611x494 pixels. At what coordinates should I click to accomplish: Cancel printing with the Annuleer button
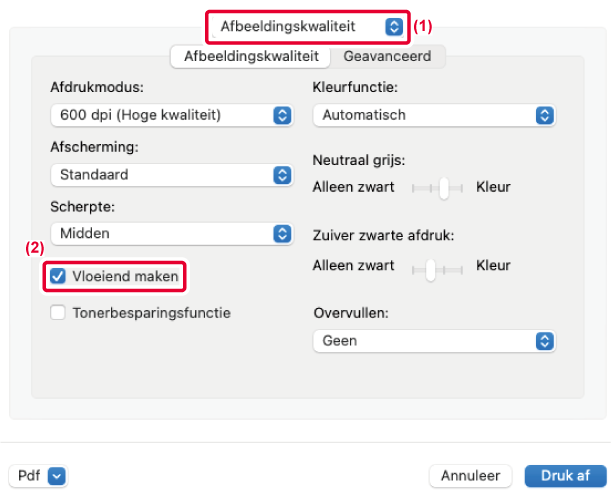pos(470,476)
